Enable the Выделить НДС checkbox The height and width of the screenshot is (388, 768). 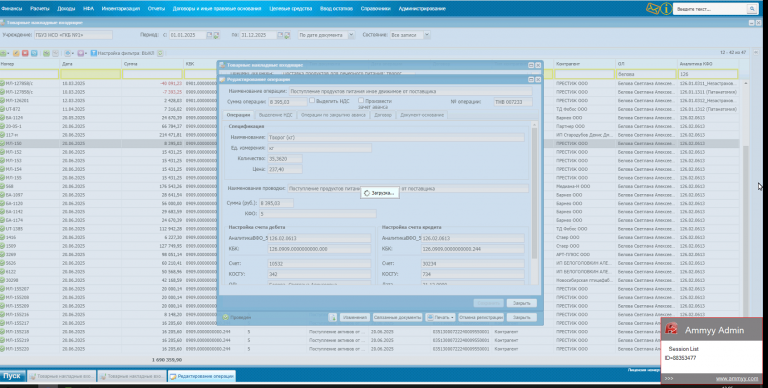pyautogui.click(x=312, y=100)
